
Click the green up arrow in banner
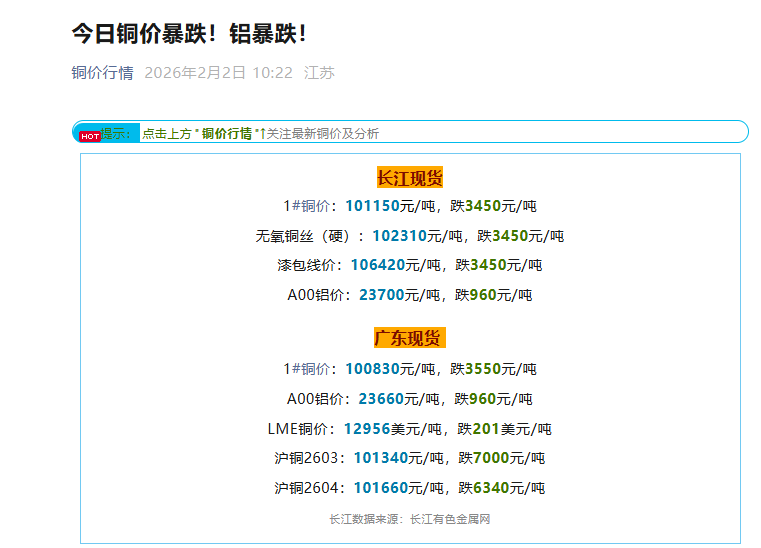(262, 133)
